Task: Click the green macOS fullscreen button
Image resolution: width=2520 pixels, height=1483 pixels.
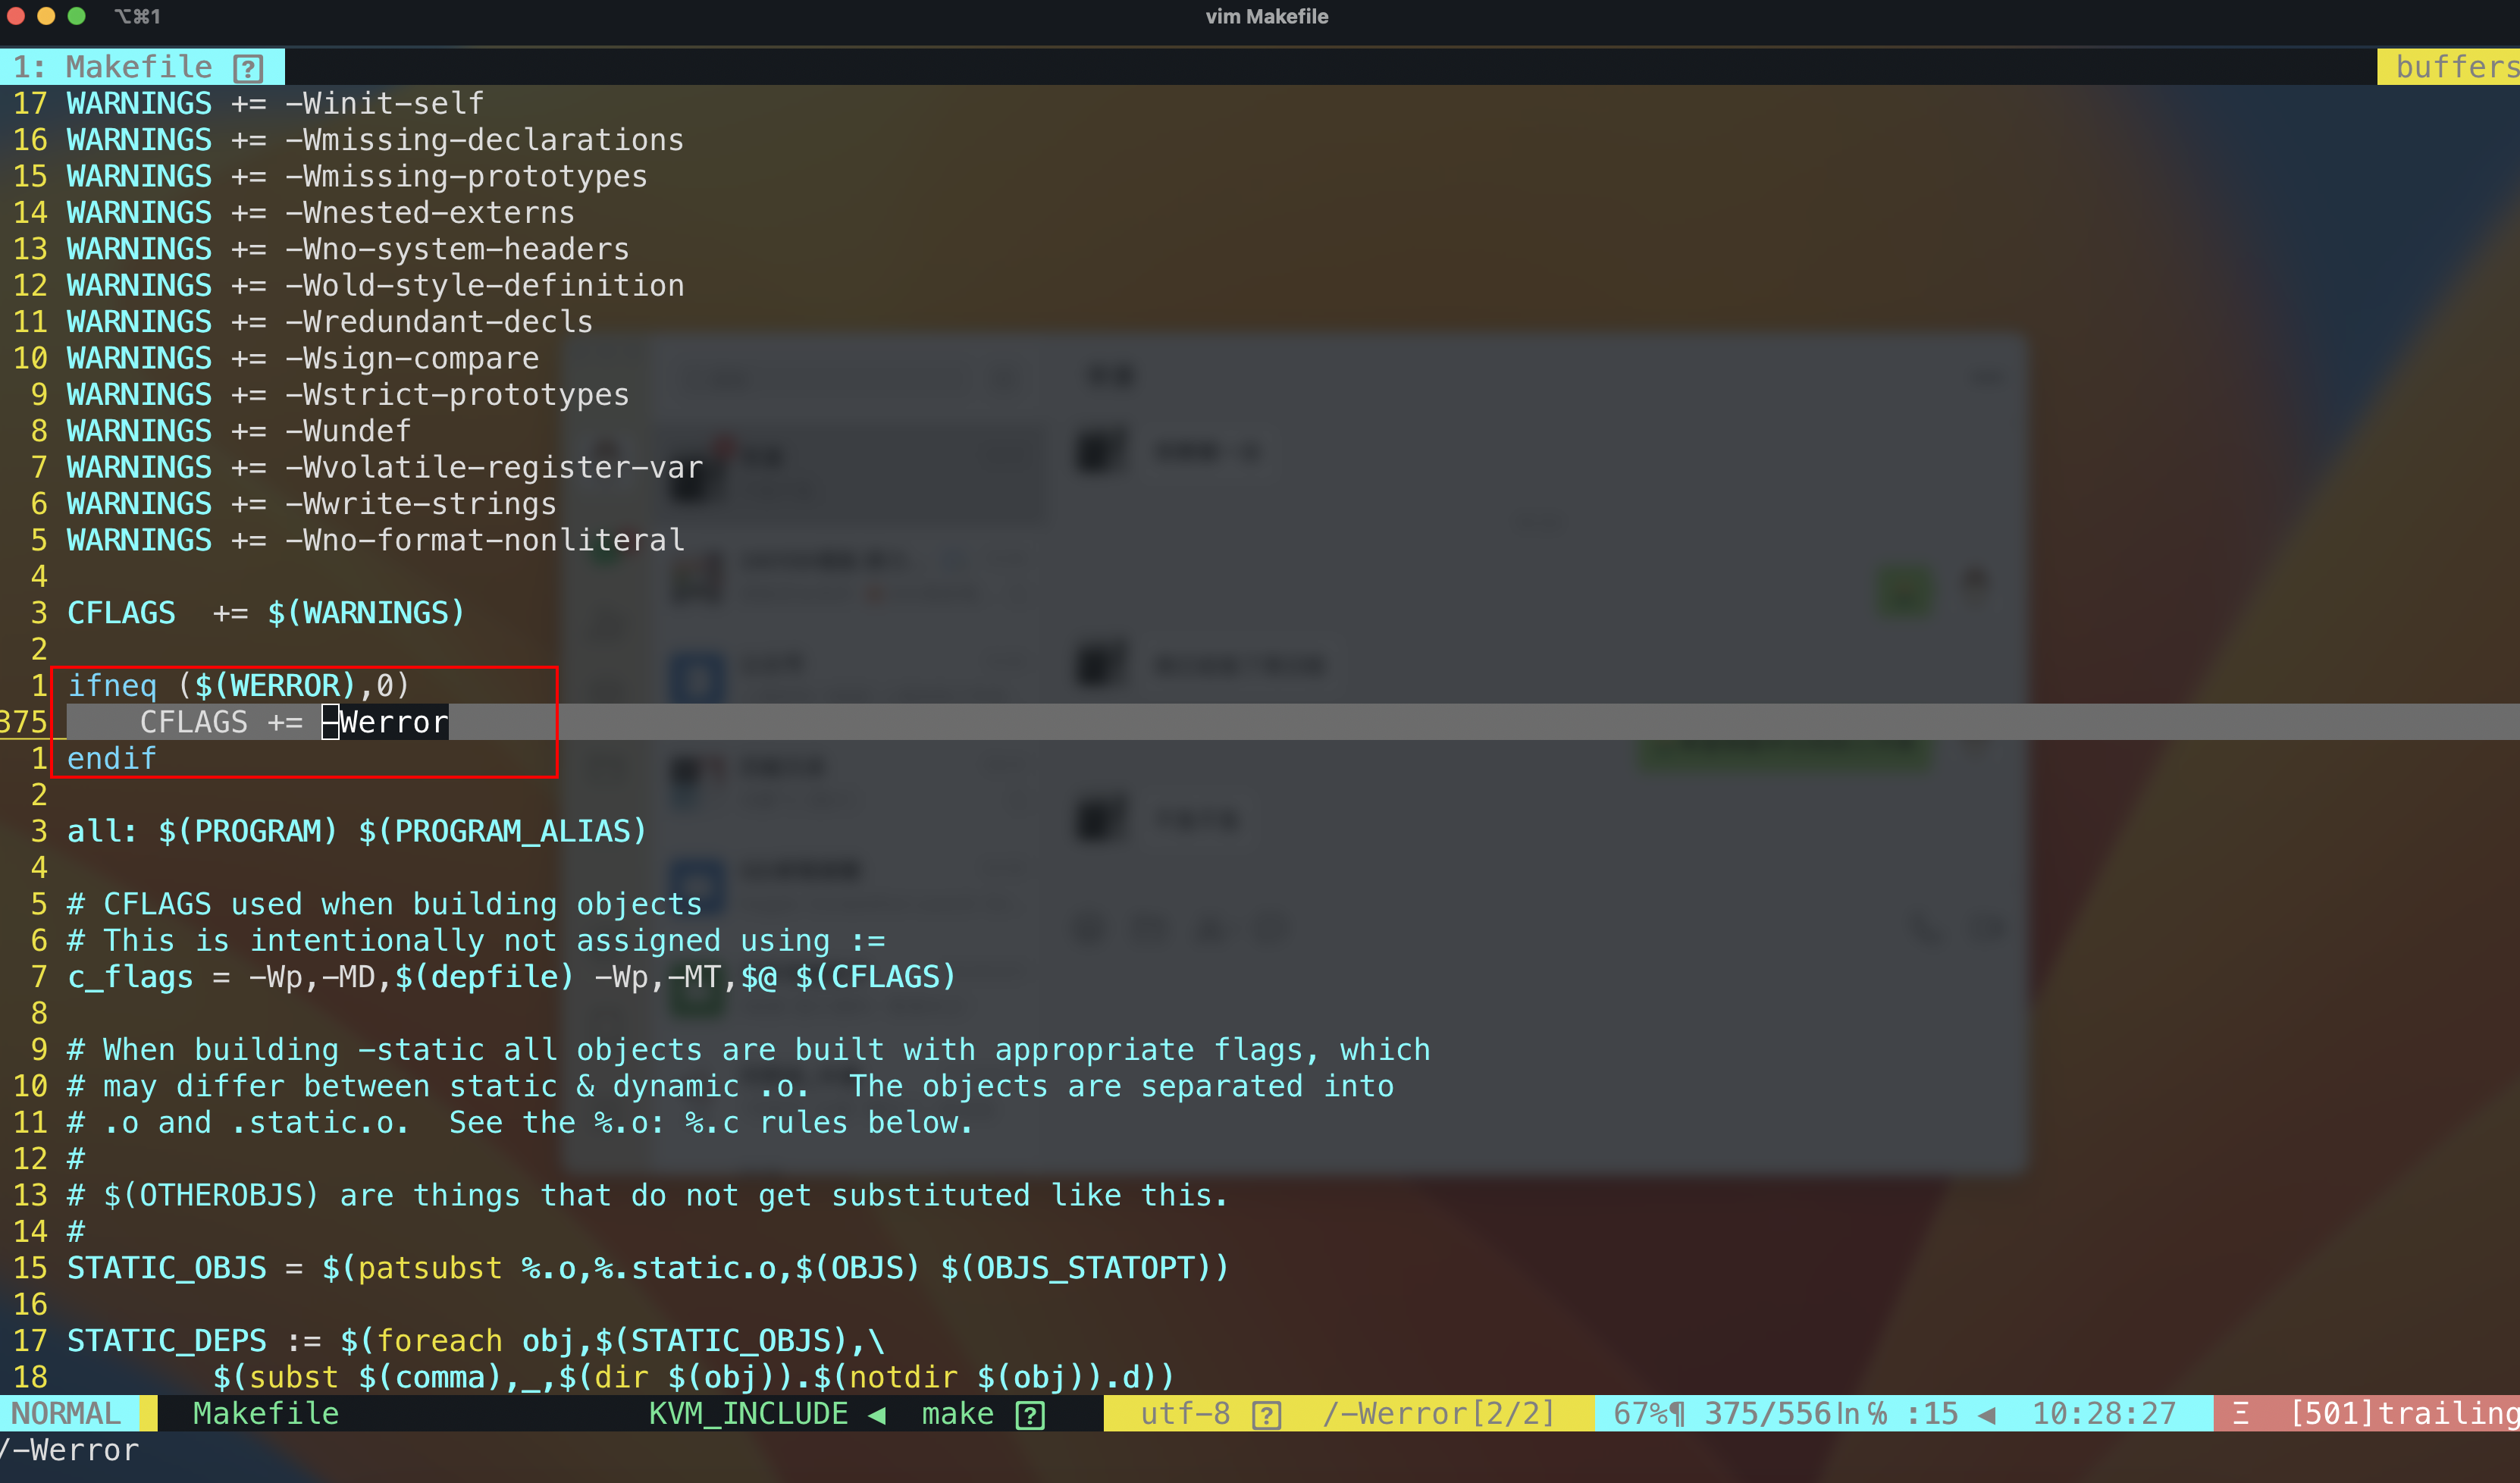Action: [77, 16]
